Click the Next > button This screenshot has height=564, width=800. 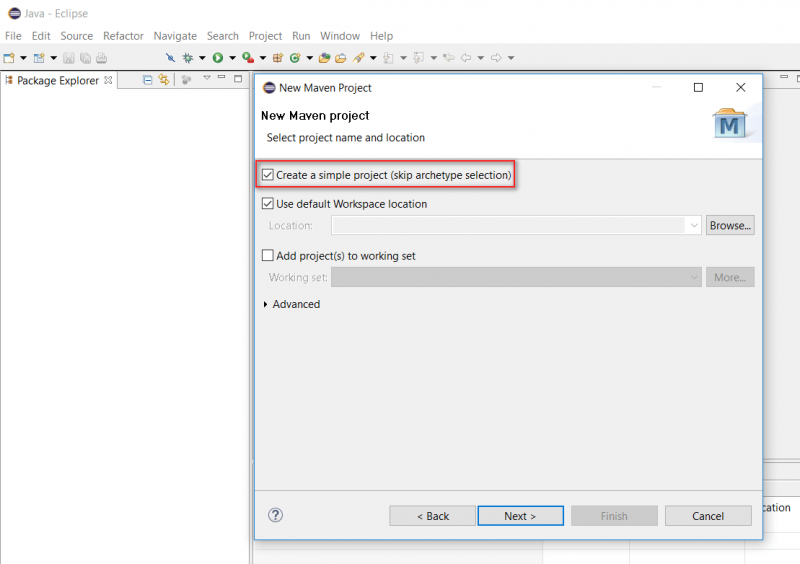(520, 516)
